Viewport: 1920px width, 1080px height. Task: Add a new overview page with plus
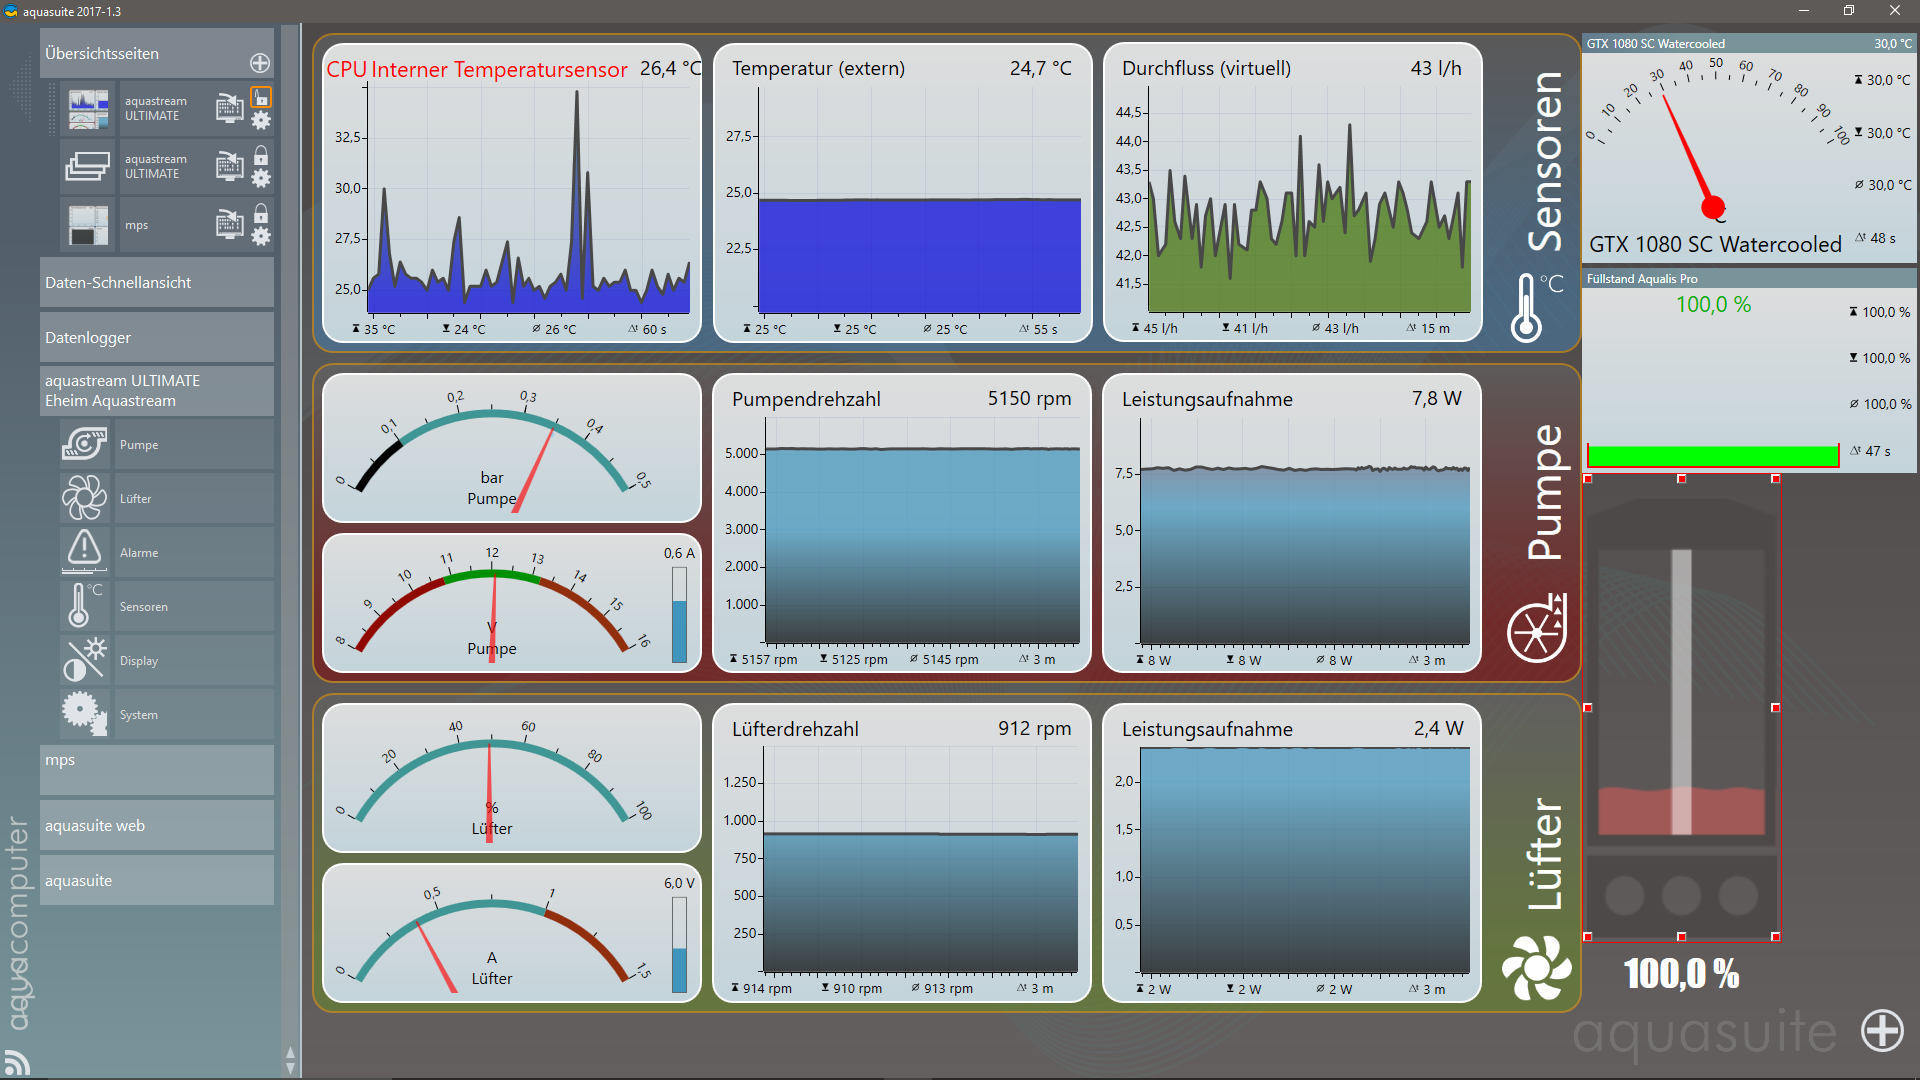point(260,63)
